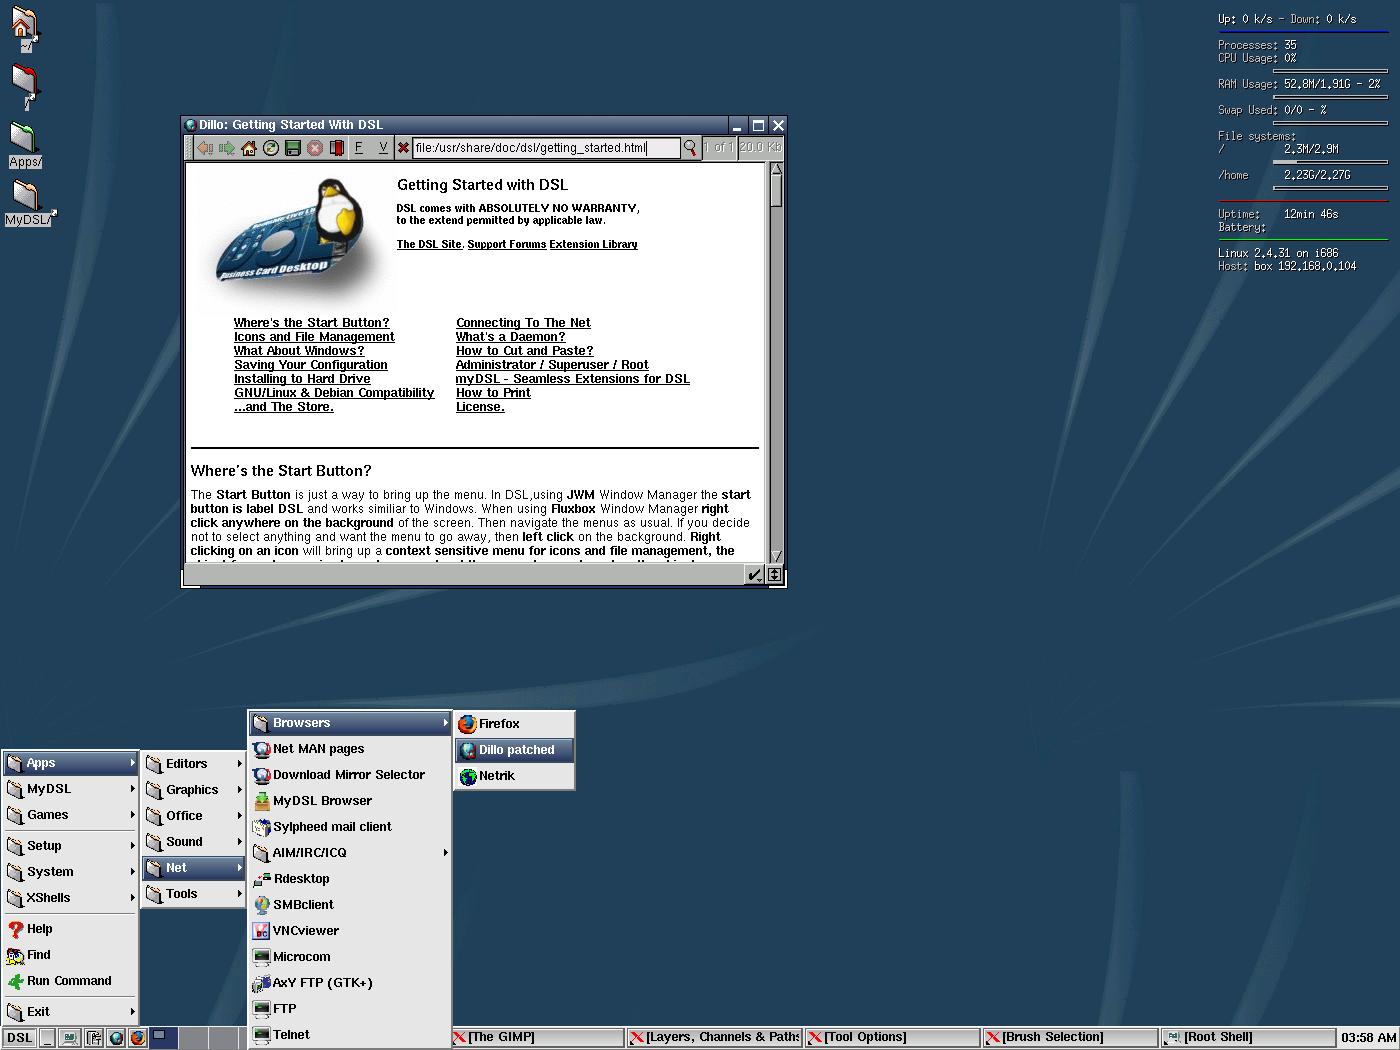Expand the Games menu entry
Image resolution: width=1400 pixels, height=1050 pixels.
(70, 815)
